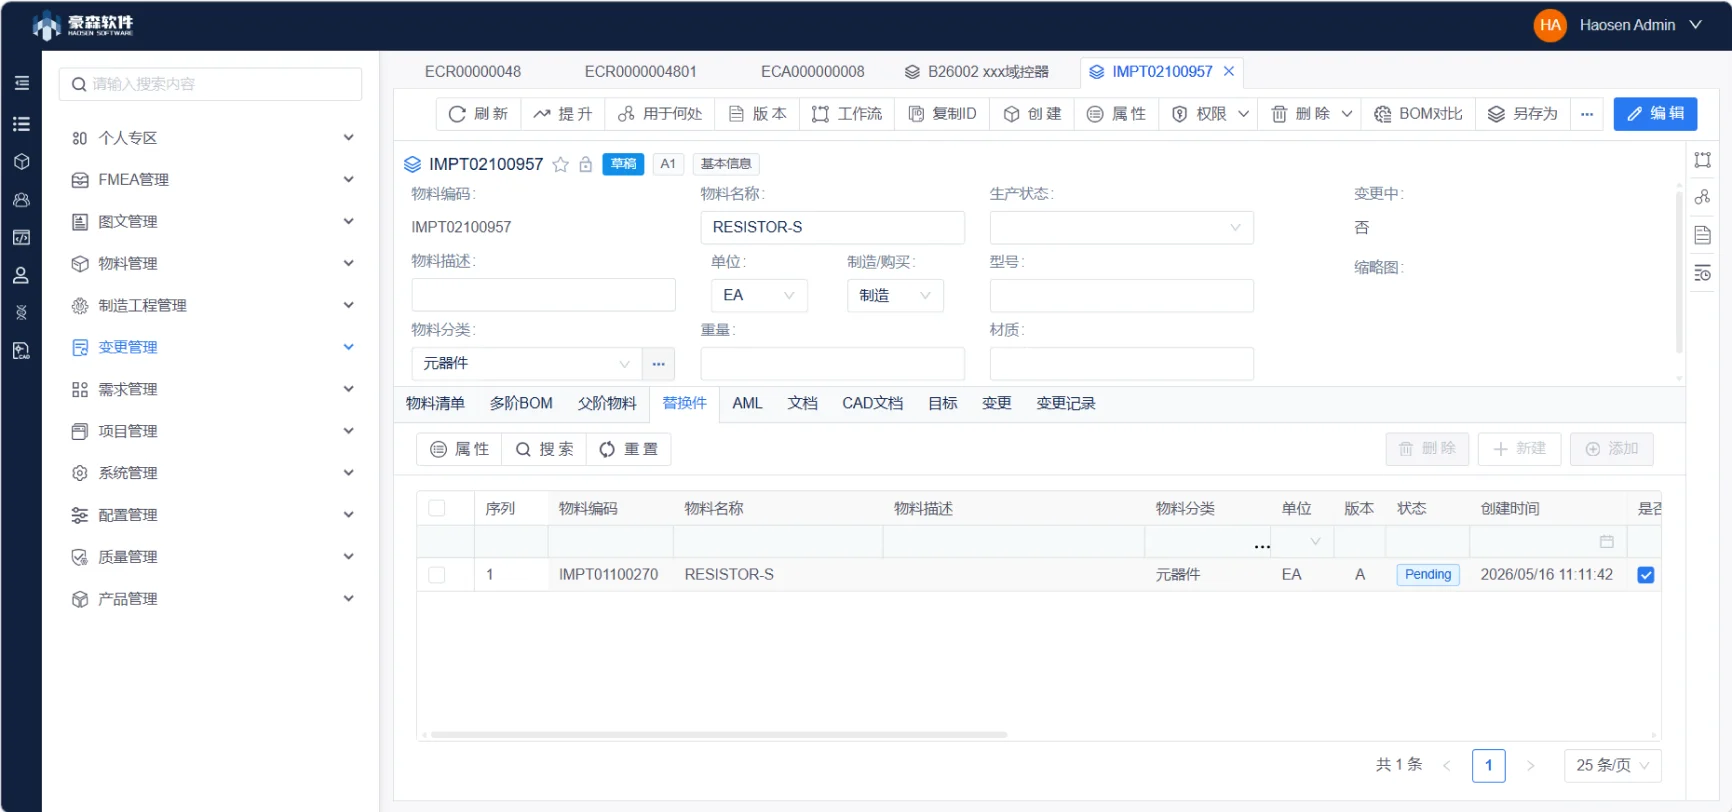Click the 创建 create toolbar button
Screen dimensions: 1732x812
[1032, 114]
